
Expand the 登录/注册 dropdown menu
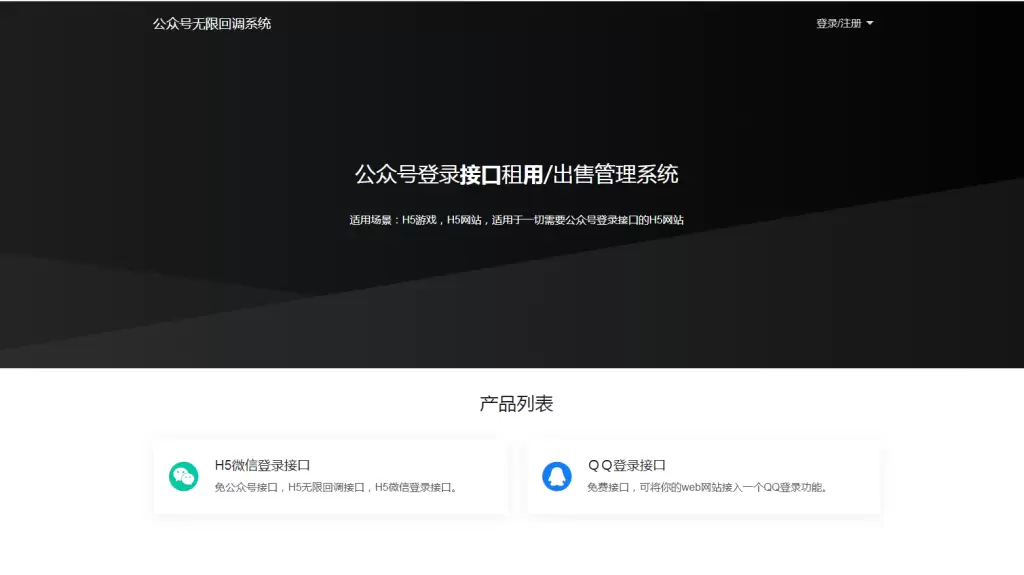click(844, 24)
